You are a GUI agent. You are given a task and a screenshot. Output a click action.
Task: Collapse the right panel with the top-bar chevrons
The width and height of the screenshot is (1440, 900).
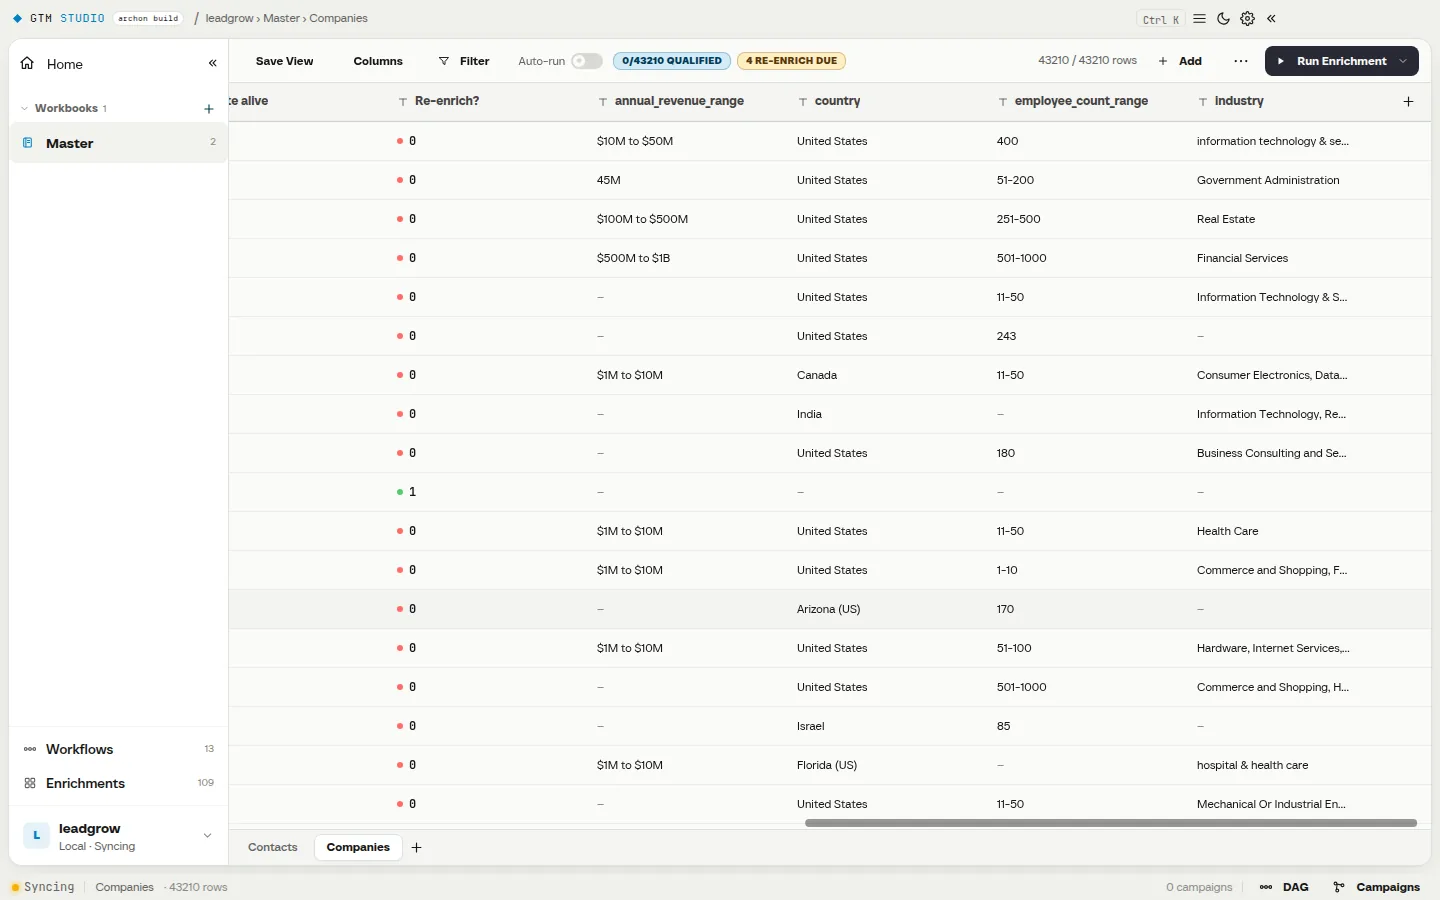[x=1271, y=19]
